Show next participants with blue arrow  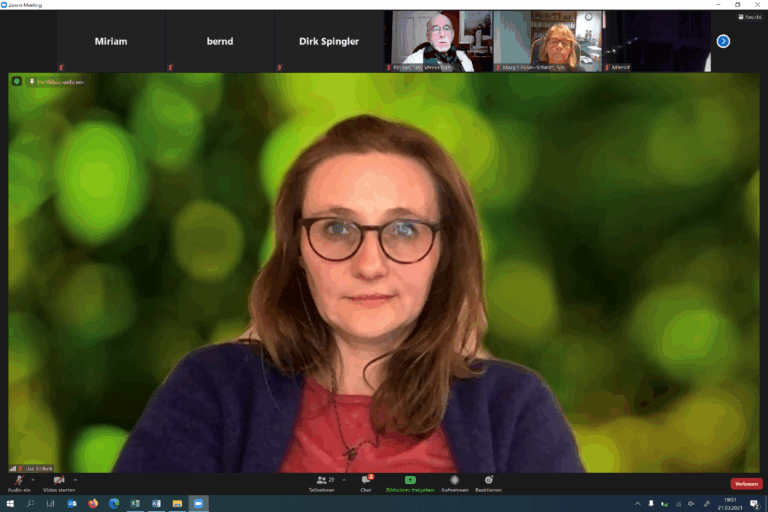[723, 41]
